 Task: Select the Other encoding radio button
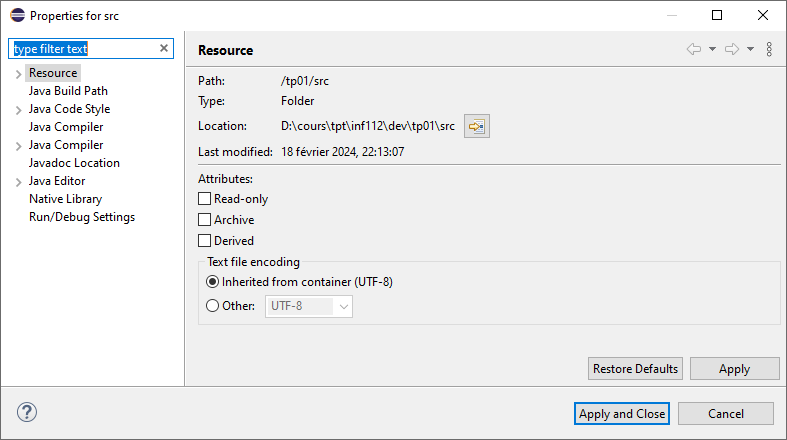pyautogui.click(x=212, y=306)
